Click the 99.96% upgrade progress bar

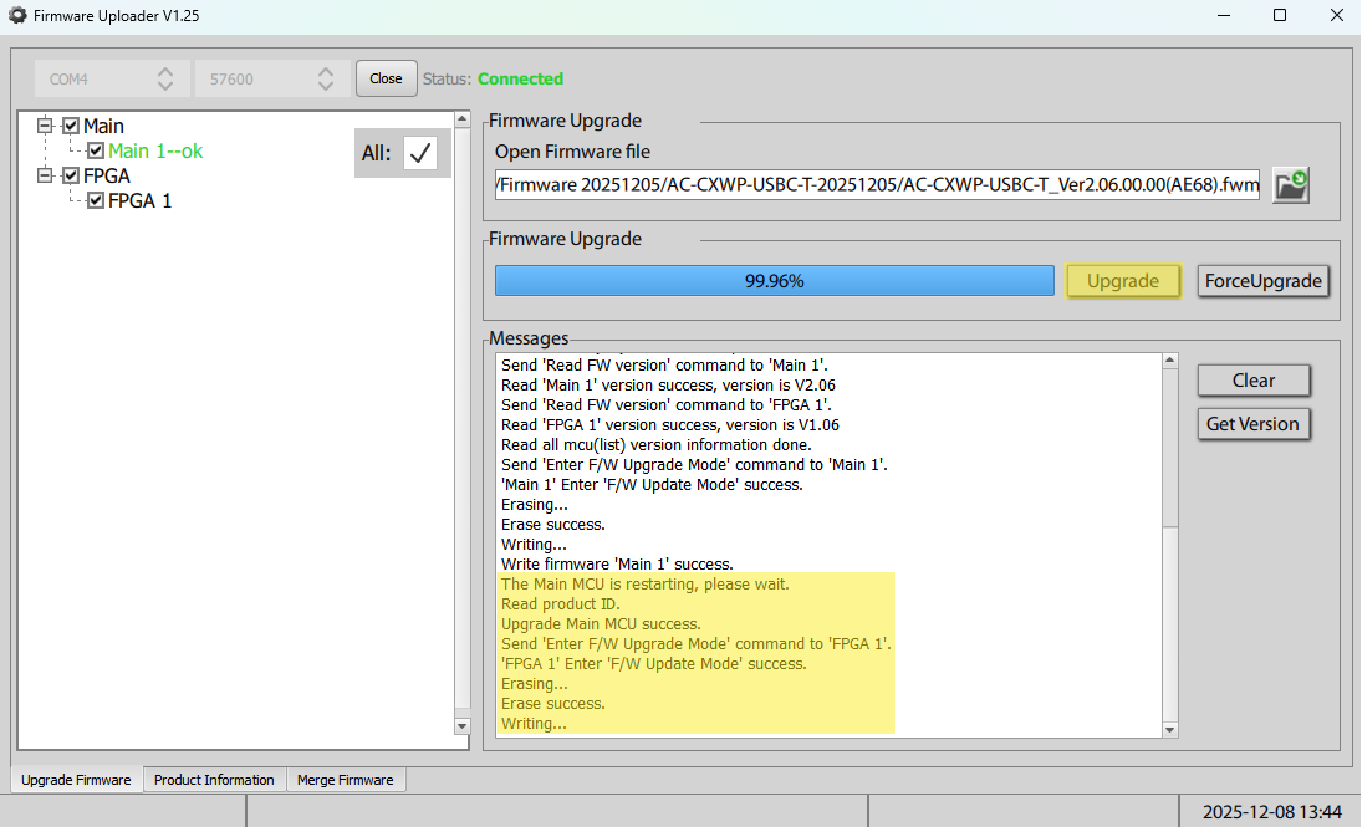[774, 281]
